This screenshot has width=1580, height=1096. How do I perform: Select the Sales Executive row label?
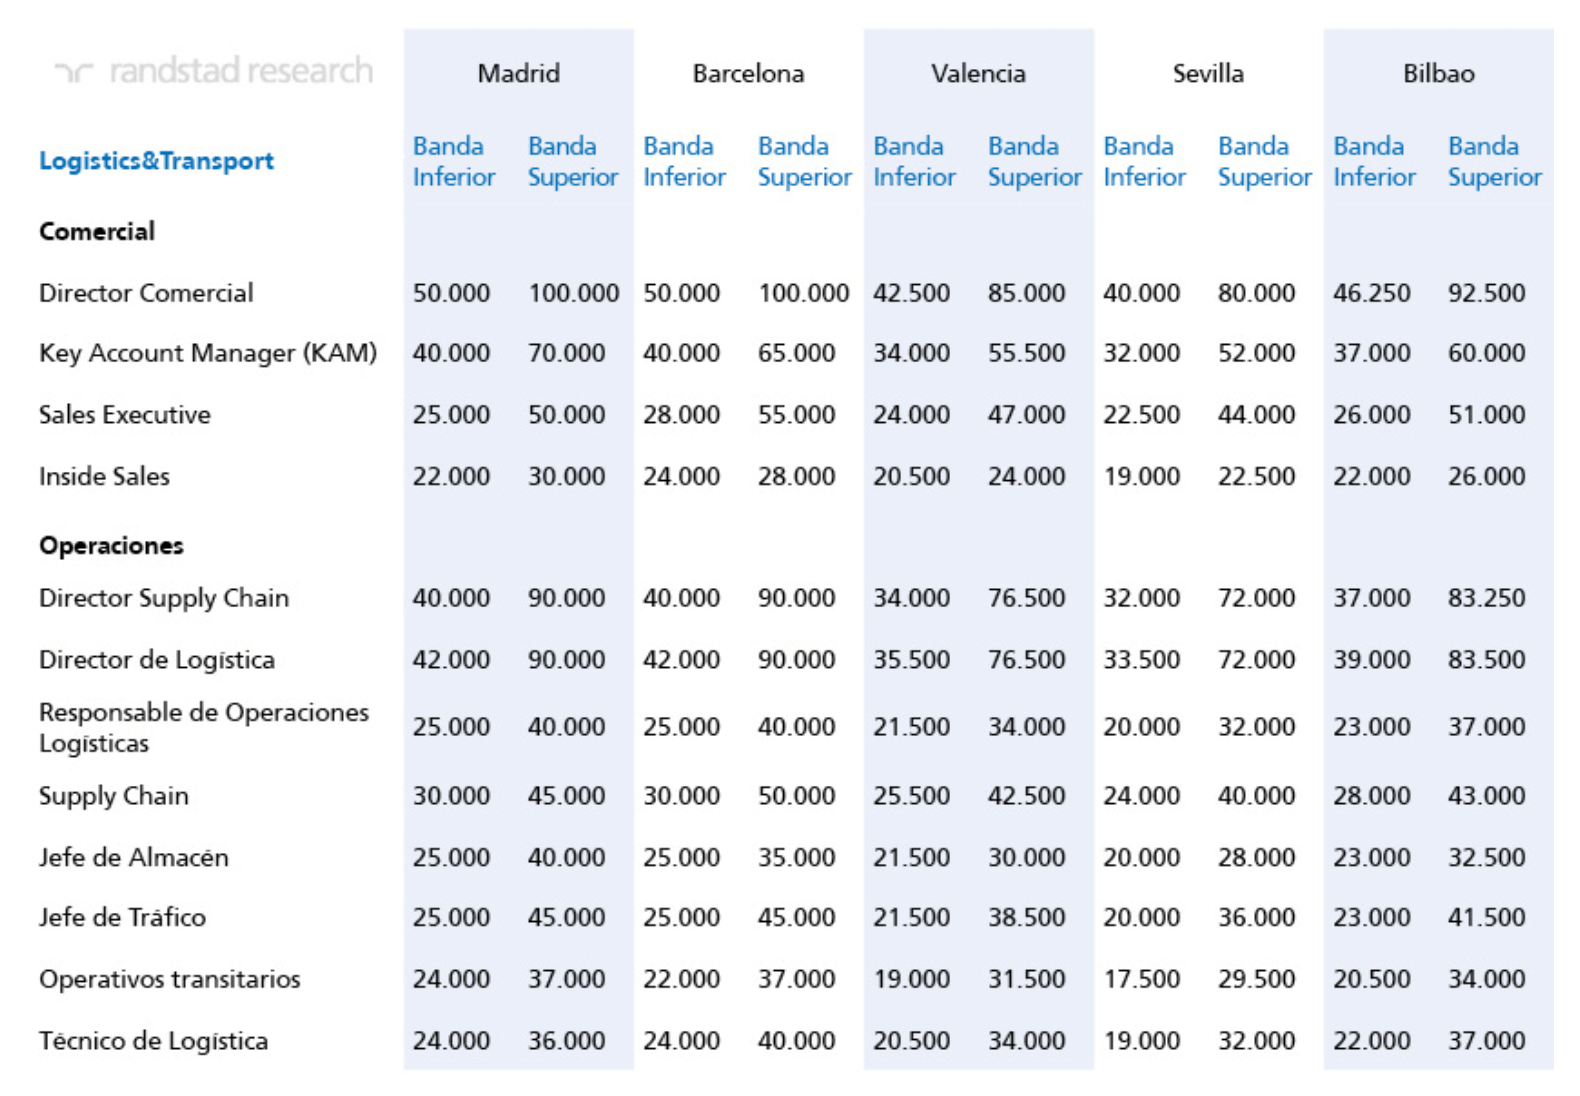(125, 415)
